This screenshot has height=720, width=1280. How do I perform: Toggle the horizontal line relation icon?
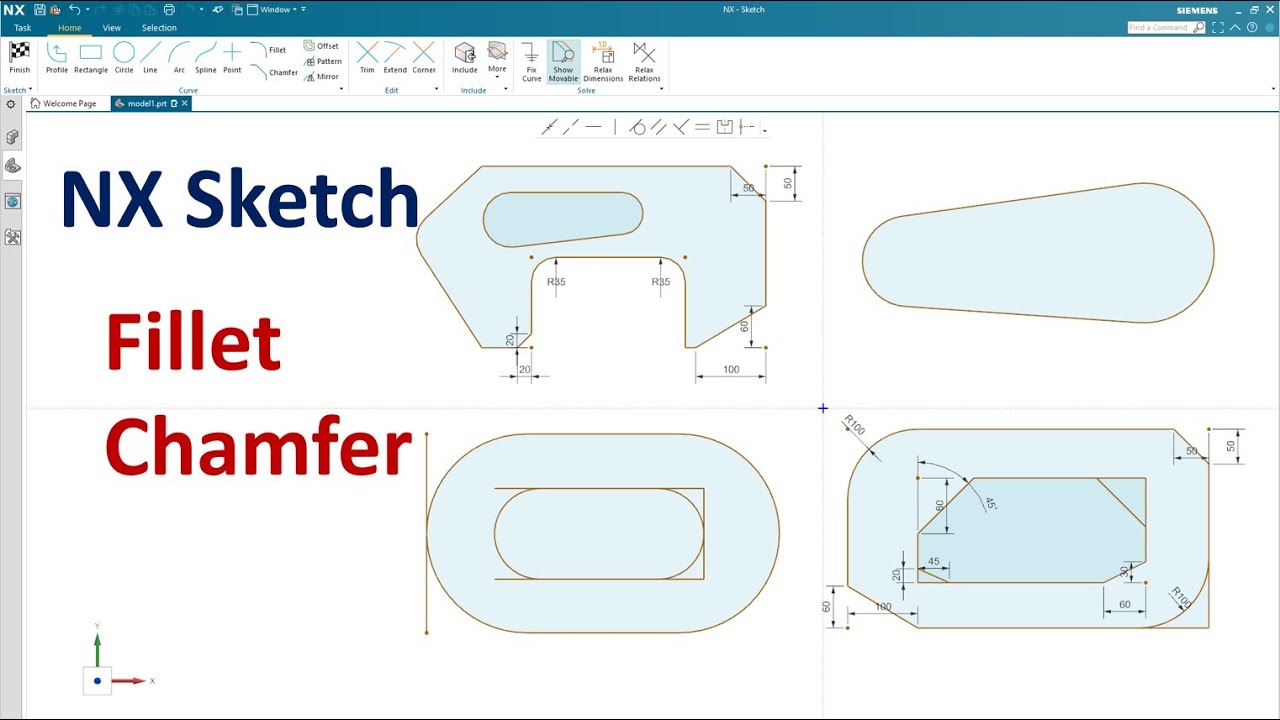(x=594, y=127)
